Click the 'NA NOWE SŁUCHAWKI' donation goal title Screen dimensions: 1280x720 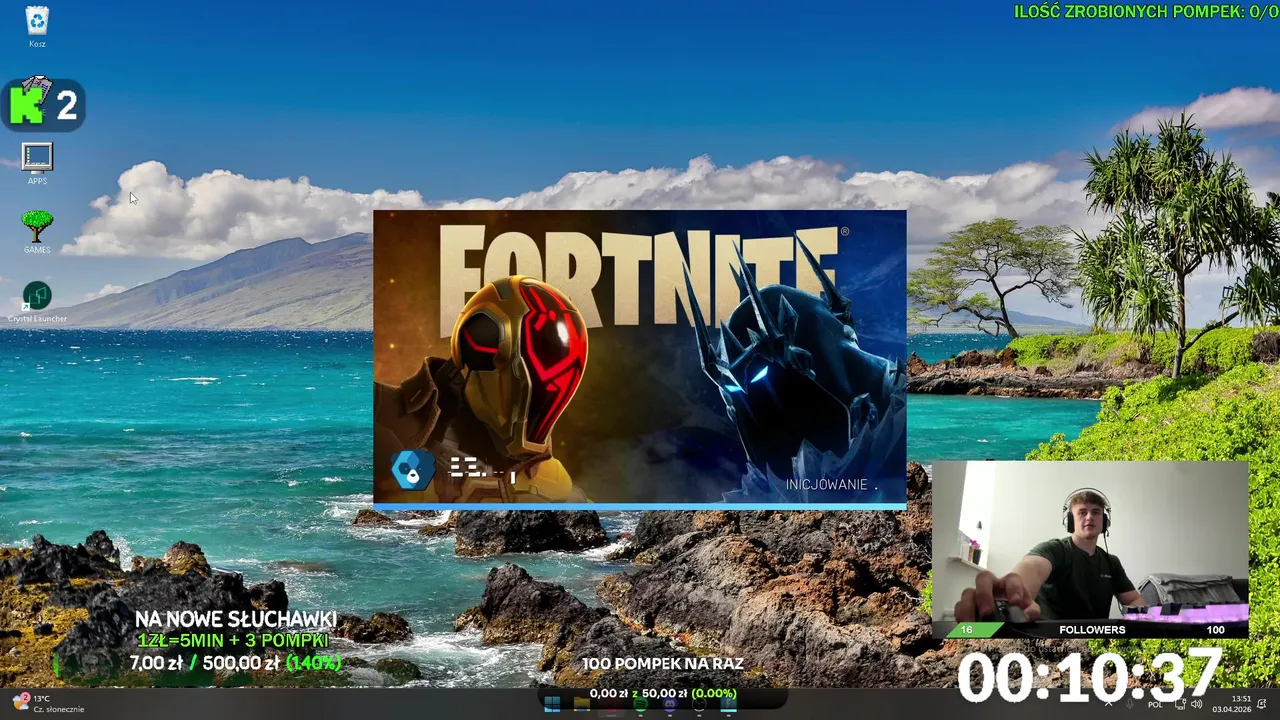tap(236, 620)
